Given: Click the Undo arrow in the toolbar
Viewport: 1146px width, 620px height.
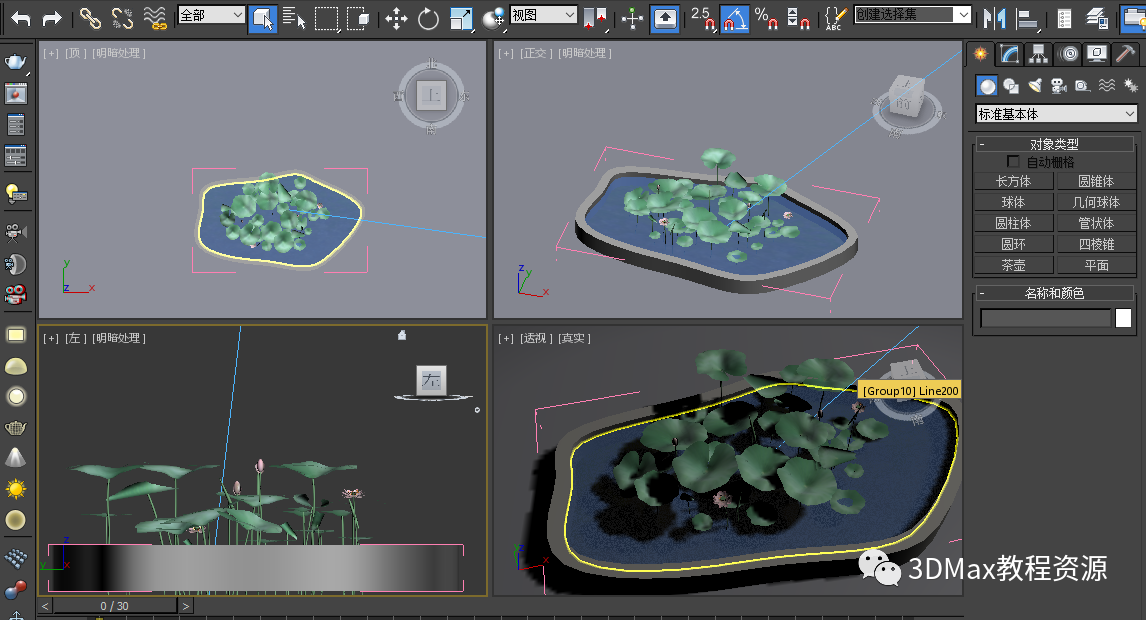Looking at the screenshot, I should click(20, 17).
